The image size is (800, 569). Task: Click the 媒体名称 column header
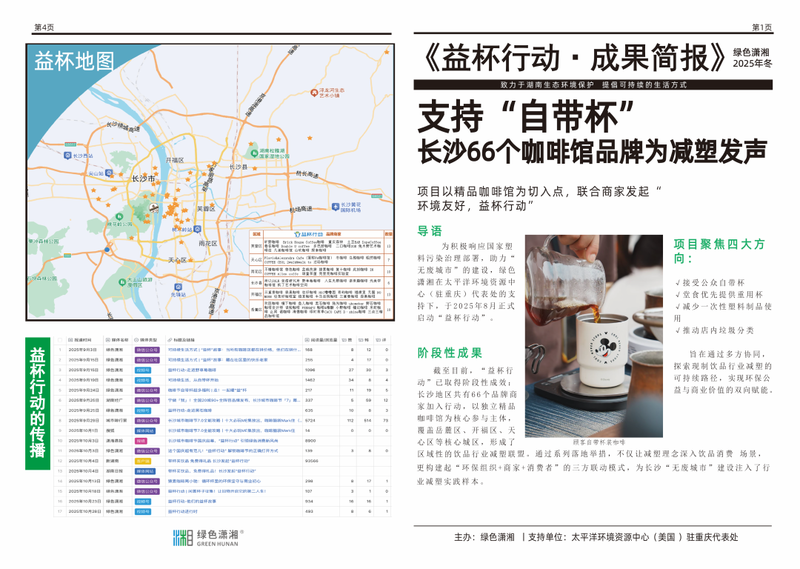[x=118, y=340]
